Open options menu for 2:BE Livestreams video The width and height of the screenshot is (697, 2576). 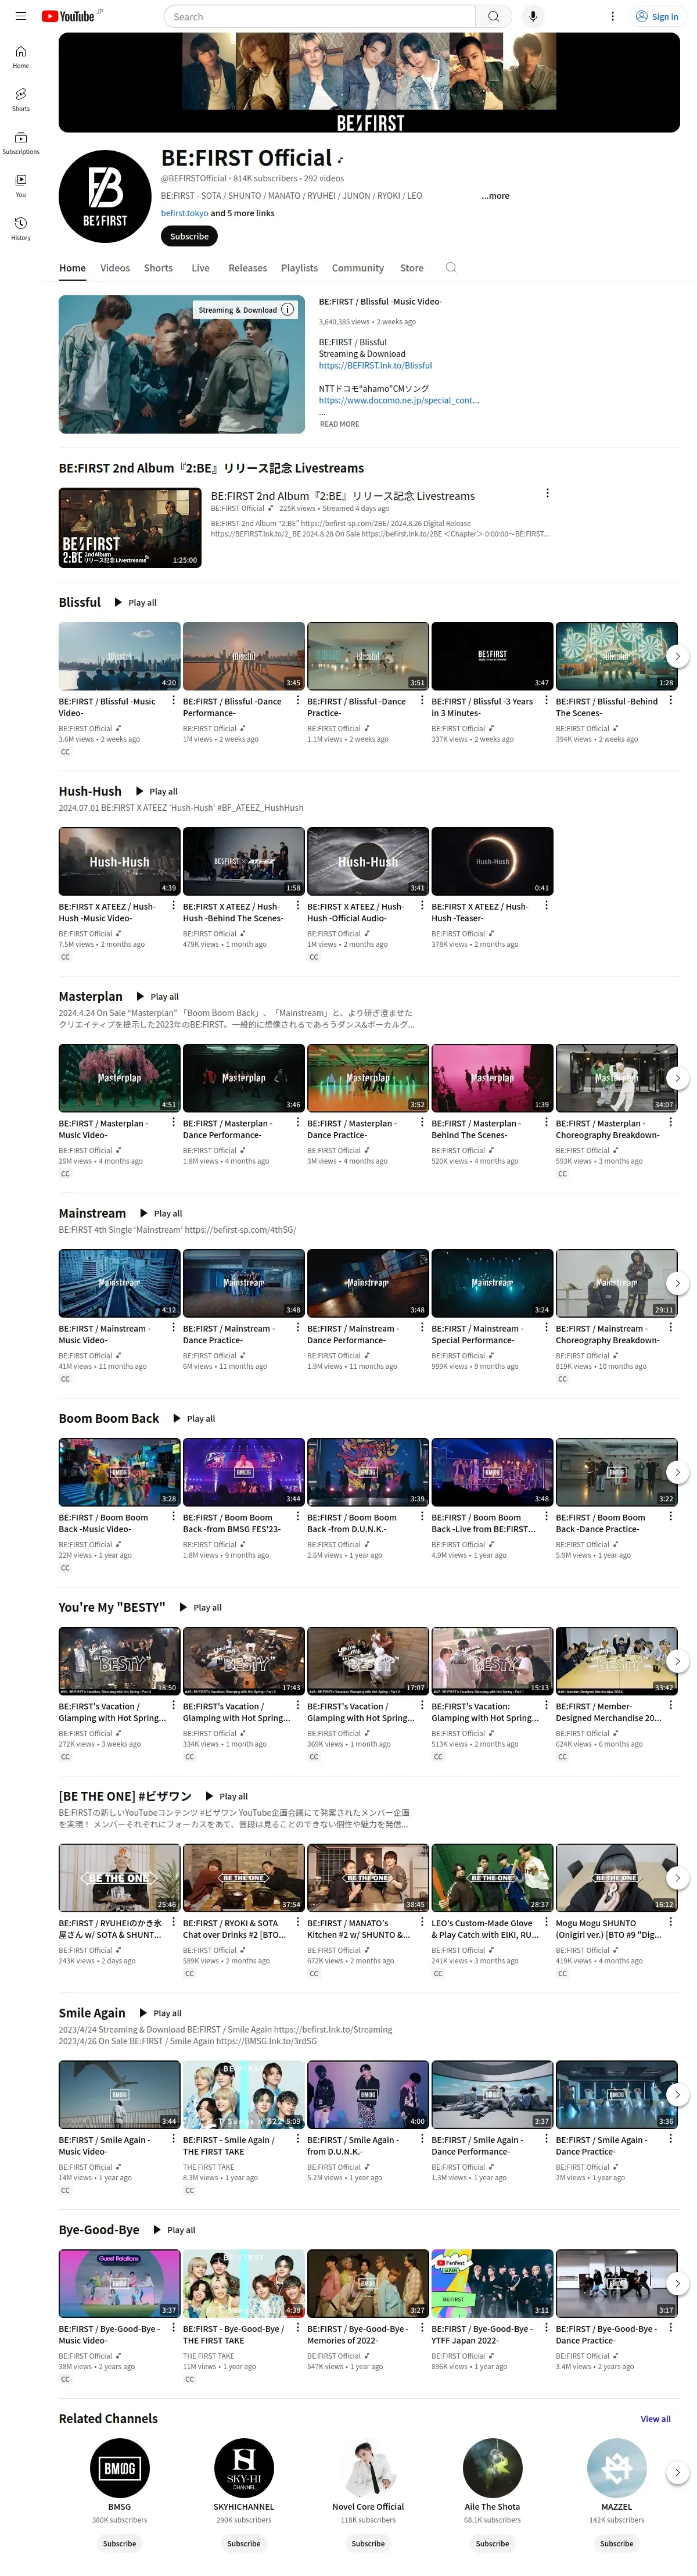pyautogui.click(x=547, y=493)
